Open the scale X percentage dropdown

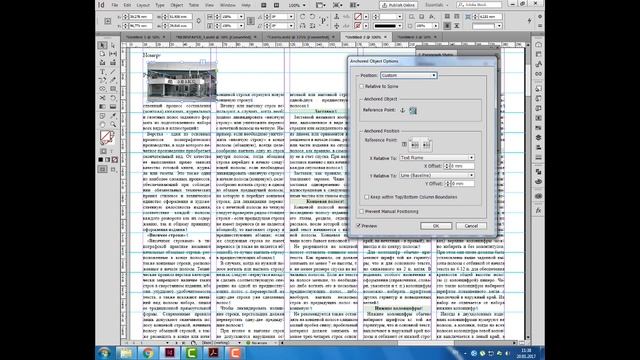pyautogui.click(x=242, y=17)
